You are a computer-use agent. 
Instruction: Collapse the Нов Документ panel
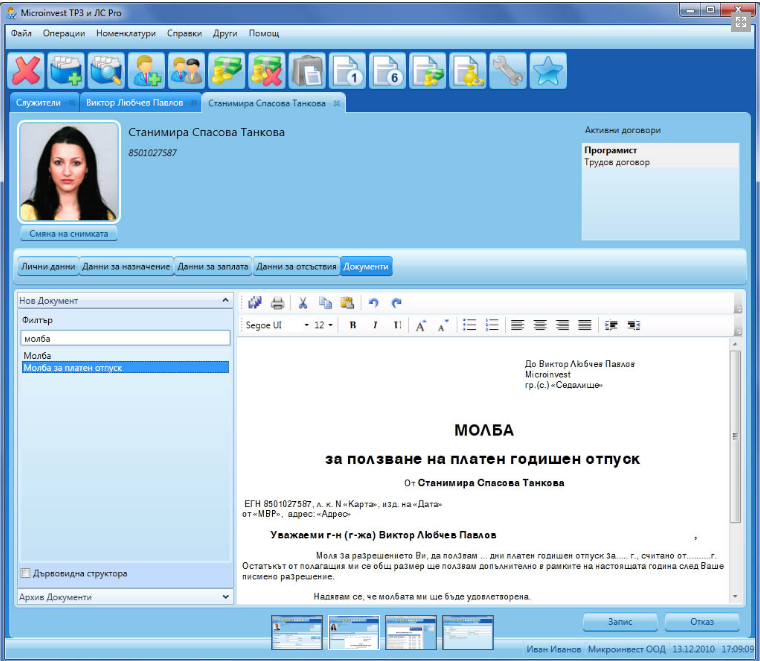(x=224, y=300)
